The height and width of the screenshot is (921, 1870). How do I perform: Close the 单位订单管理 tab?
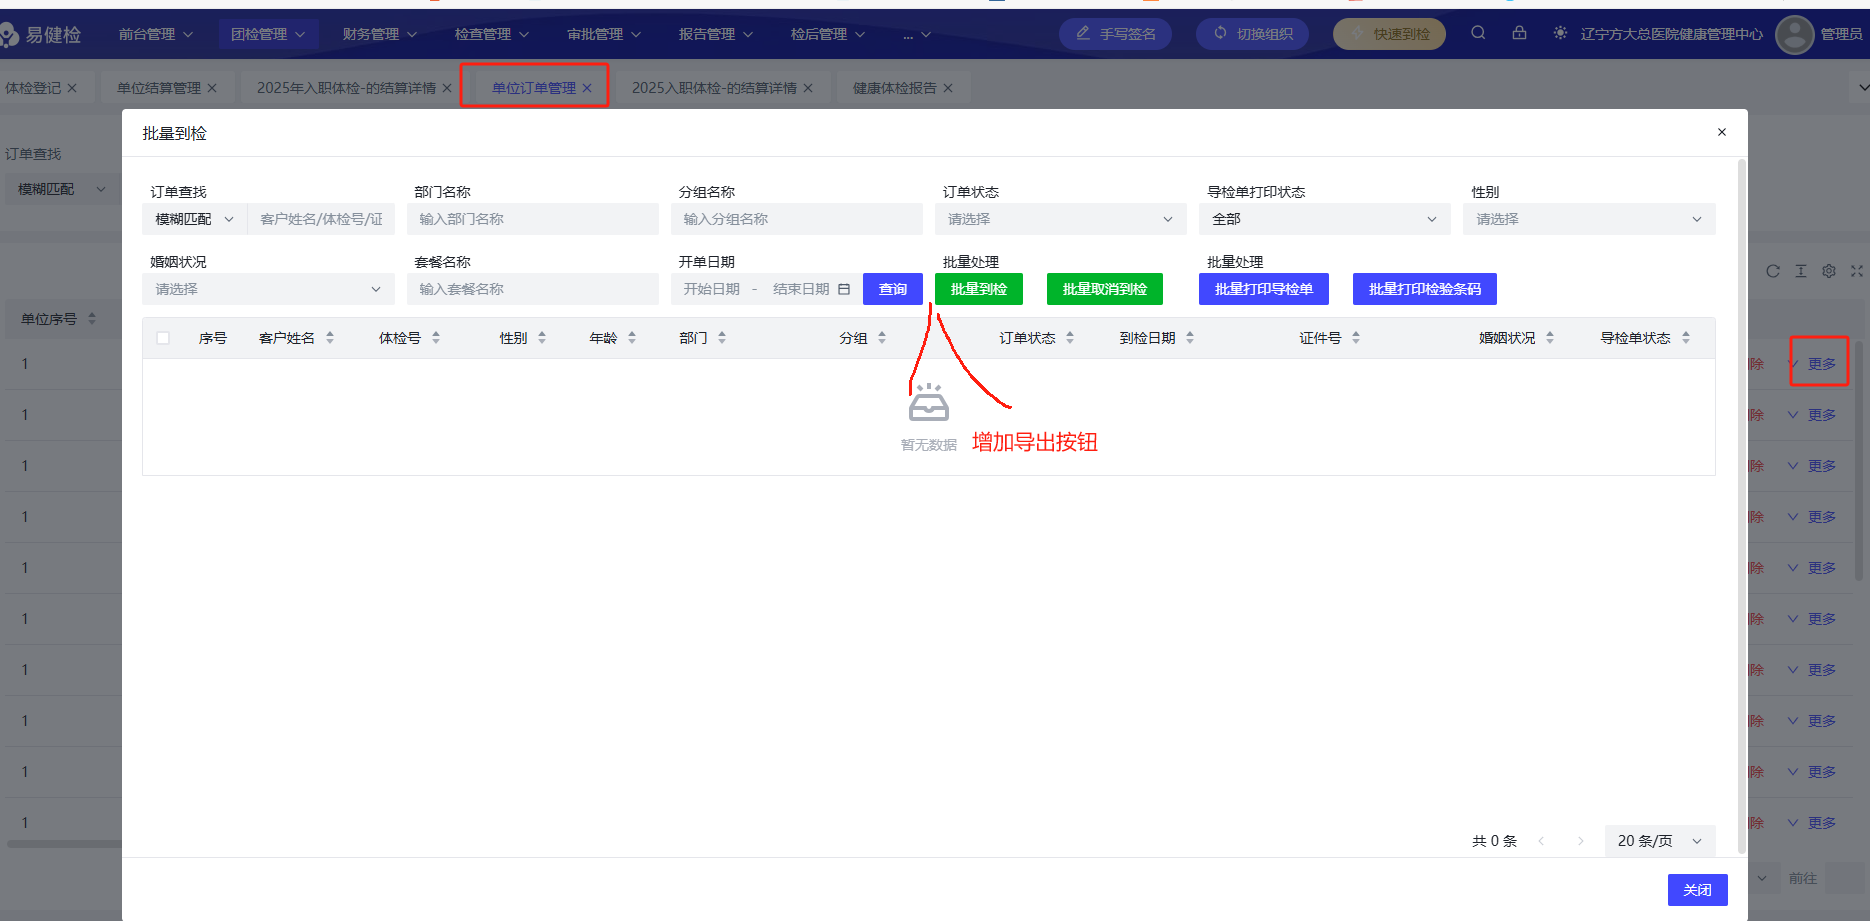click(x=587, y=88)
